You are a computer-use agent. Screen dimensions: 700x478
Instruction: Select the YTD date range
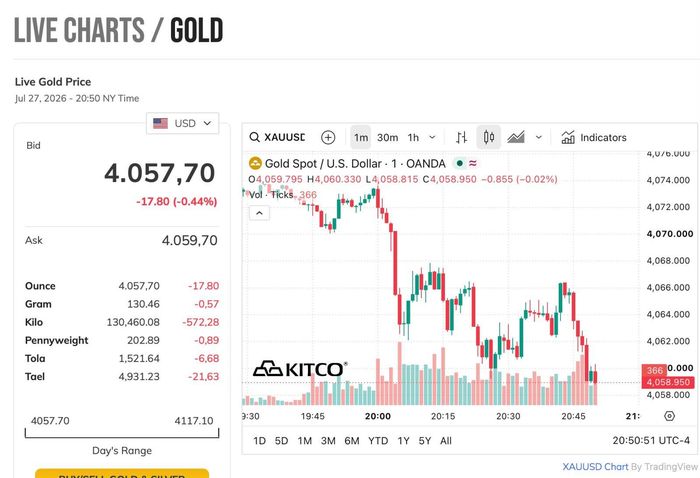click(378, 441)
